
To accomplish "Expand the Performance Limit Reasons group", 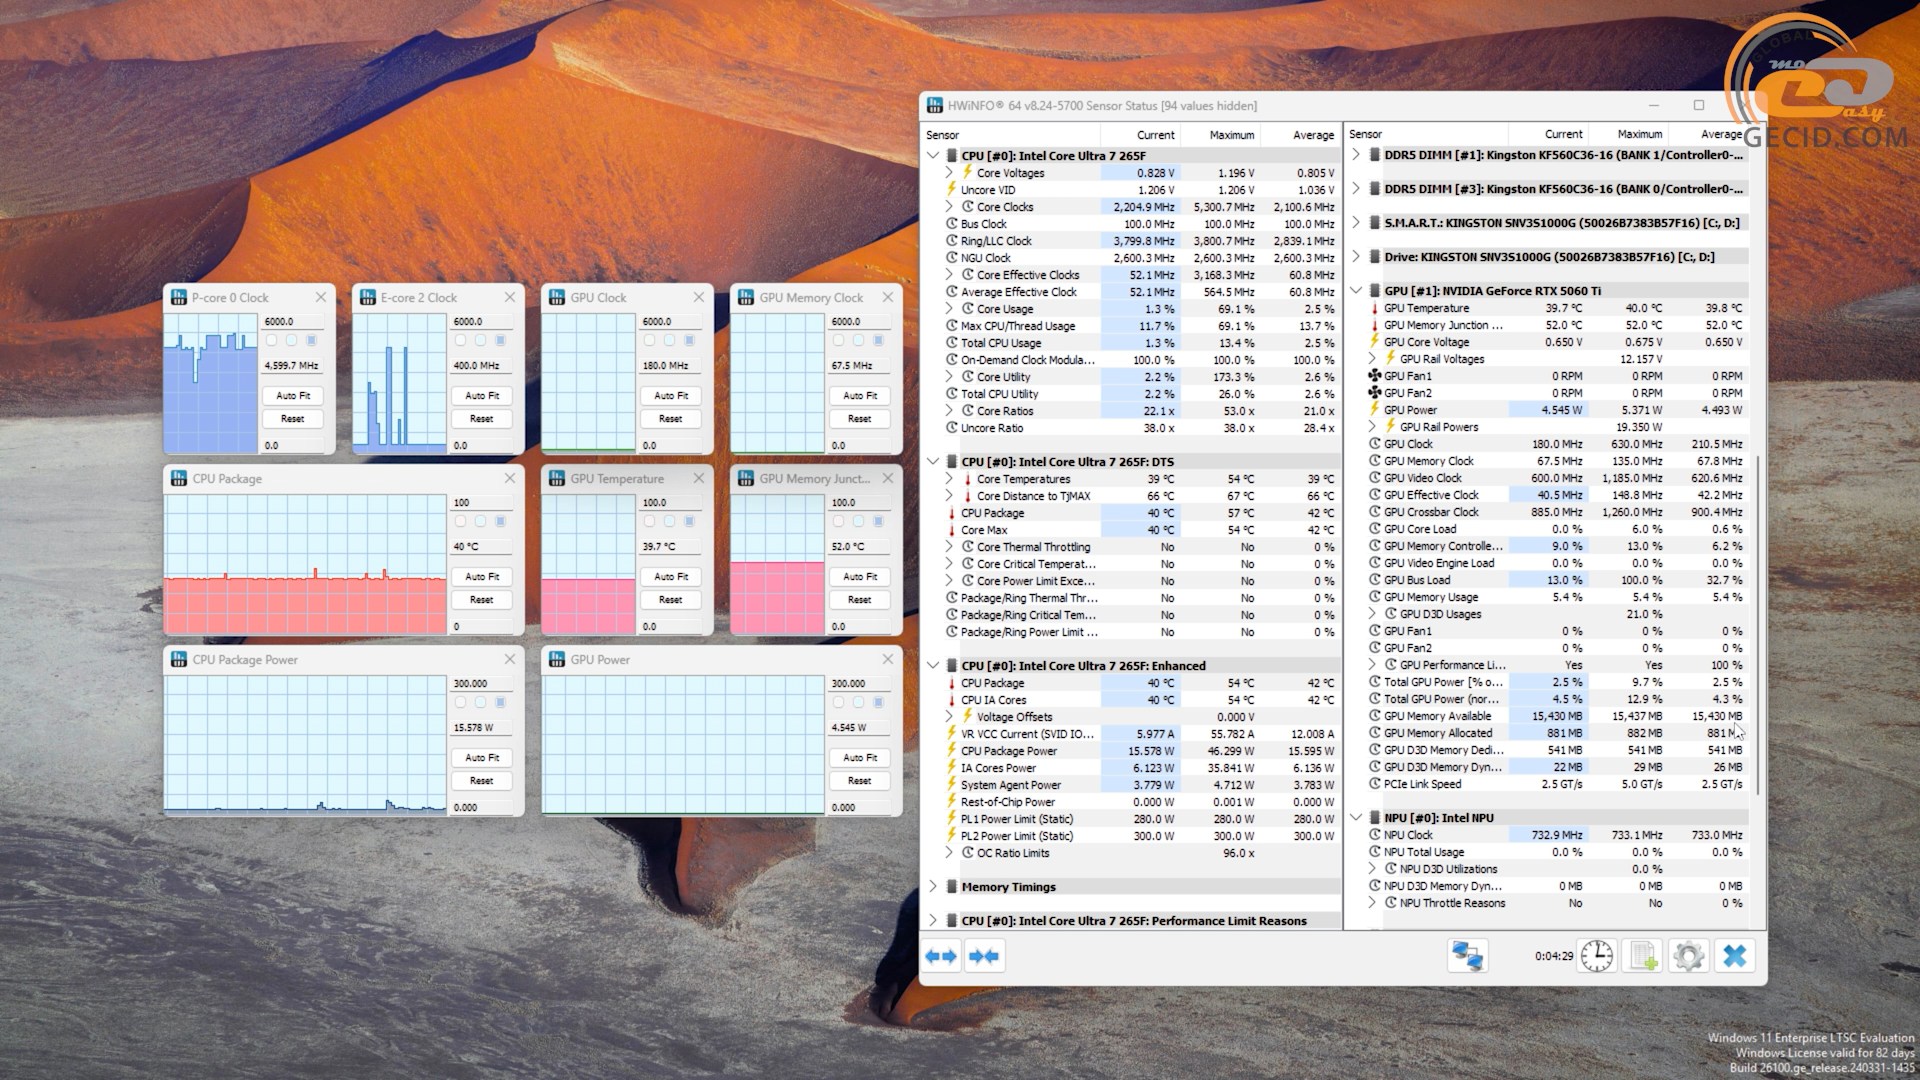I will (x=933, y=921).
